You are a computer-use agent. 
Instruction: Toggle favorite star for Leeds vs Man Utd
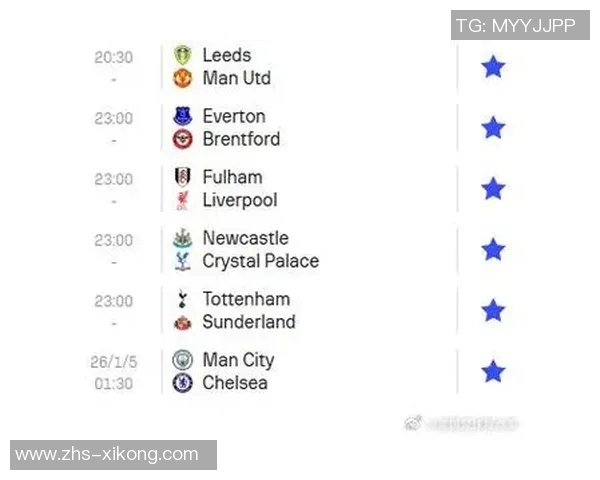pyautogui.click(x=493, y=67)
